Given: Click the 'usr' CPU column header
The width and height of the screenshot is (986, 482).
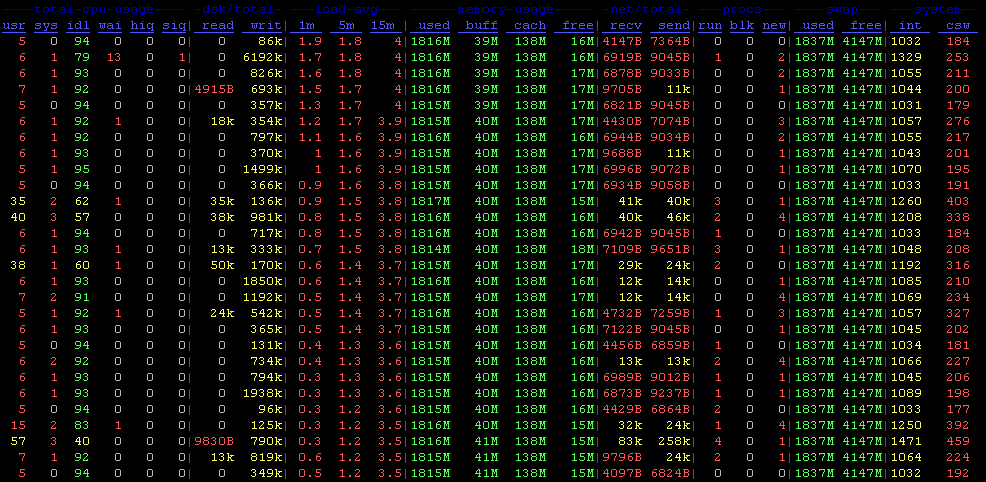Looking at the screenshot, I should pos(16,25).
